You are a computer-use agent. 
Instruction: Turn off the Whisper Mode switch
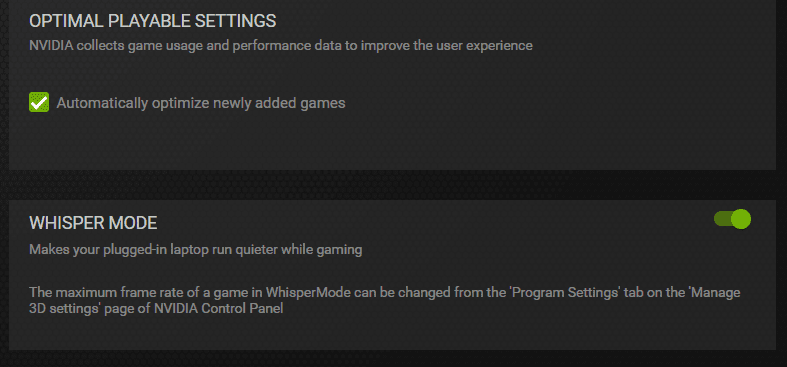click(732, 219)
